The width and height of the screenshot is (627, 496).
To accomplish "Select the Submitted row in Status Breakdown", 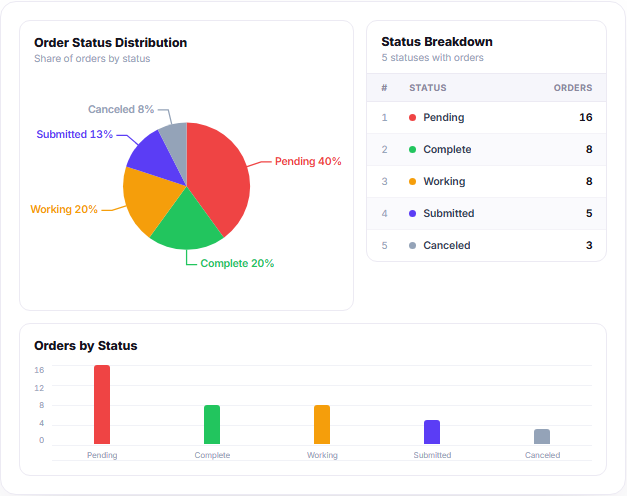I will click(486, 214).
